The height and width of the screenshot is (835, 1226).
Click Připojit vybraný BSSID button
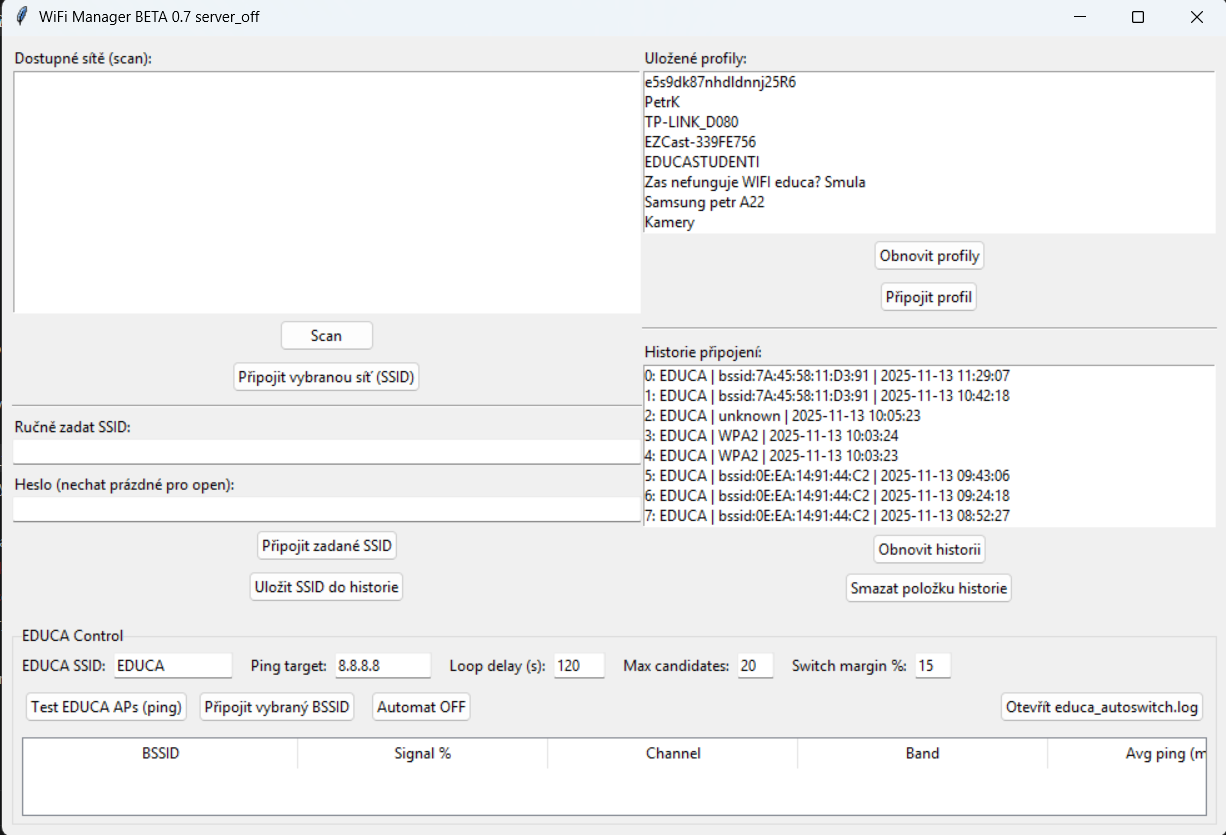pyautogui.click(x=277, y=707)
